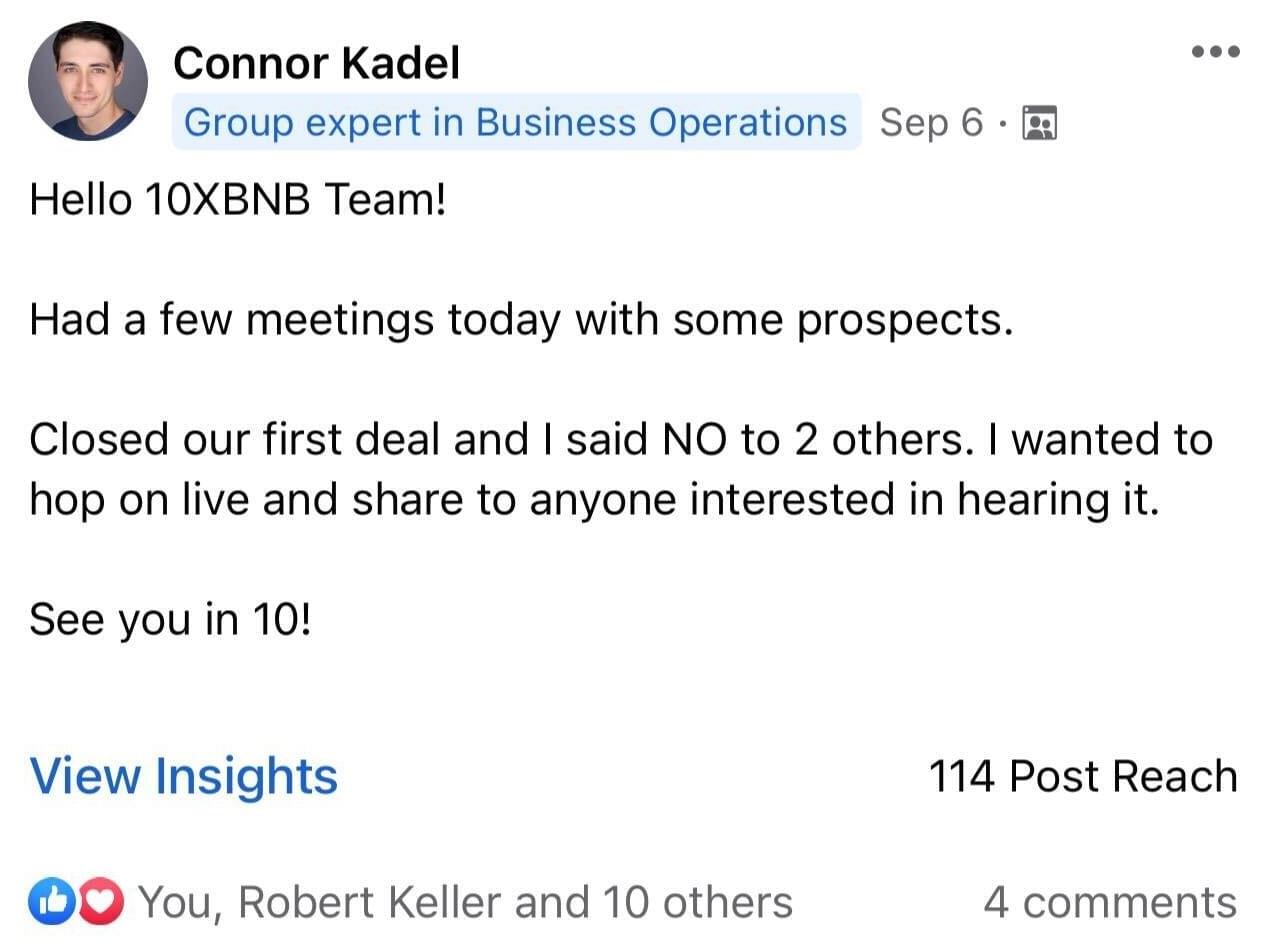Click the See you in 10! line
The image size is (1266, 940).
(170, 620)
